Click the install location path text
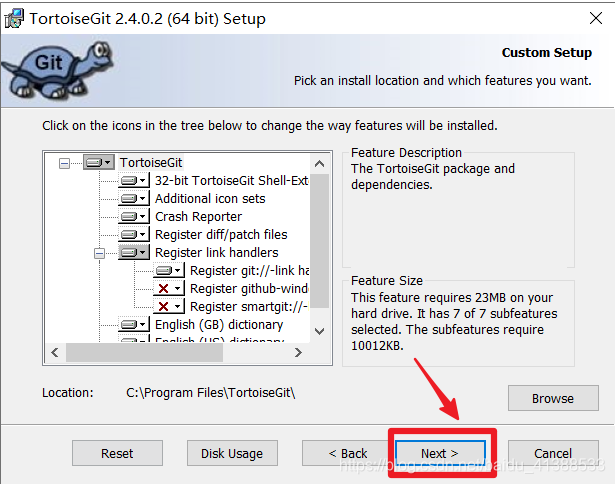The height and width of the screenshot is (484, 615). click(211, 393)
